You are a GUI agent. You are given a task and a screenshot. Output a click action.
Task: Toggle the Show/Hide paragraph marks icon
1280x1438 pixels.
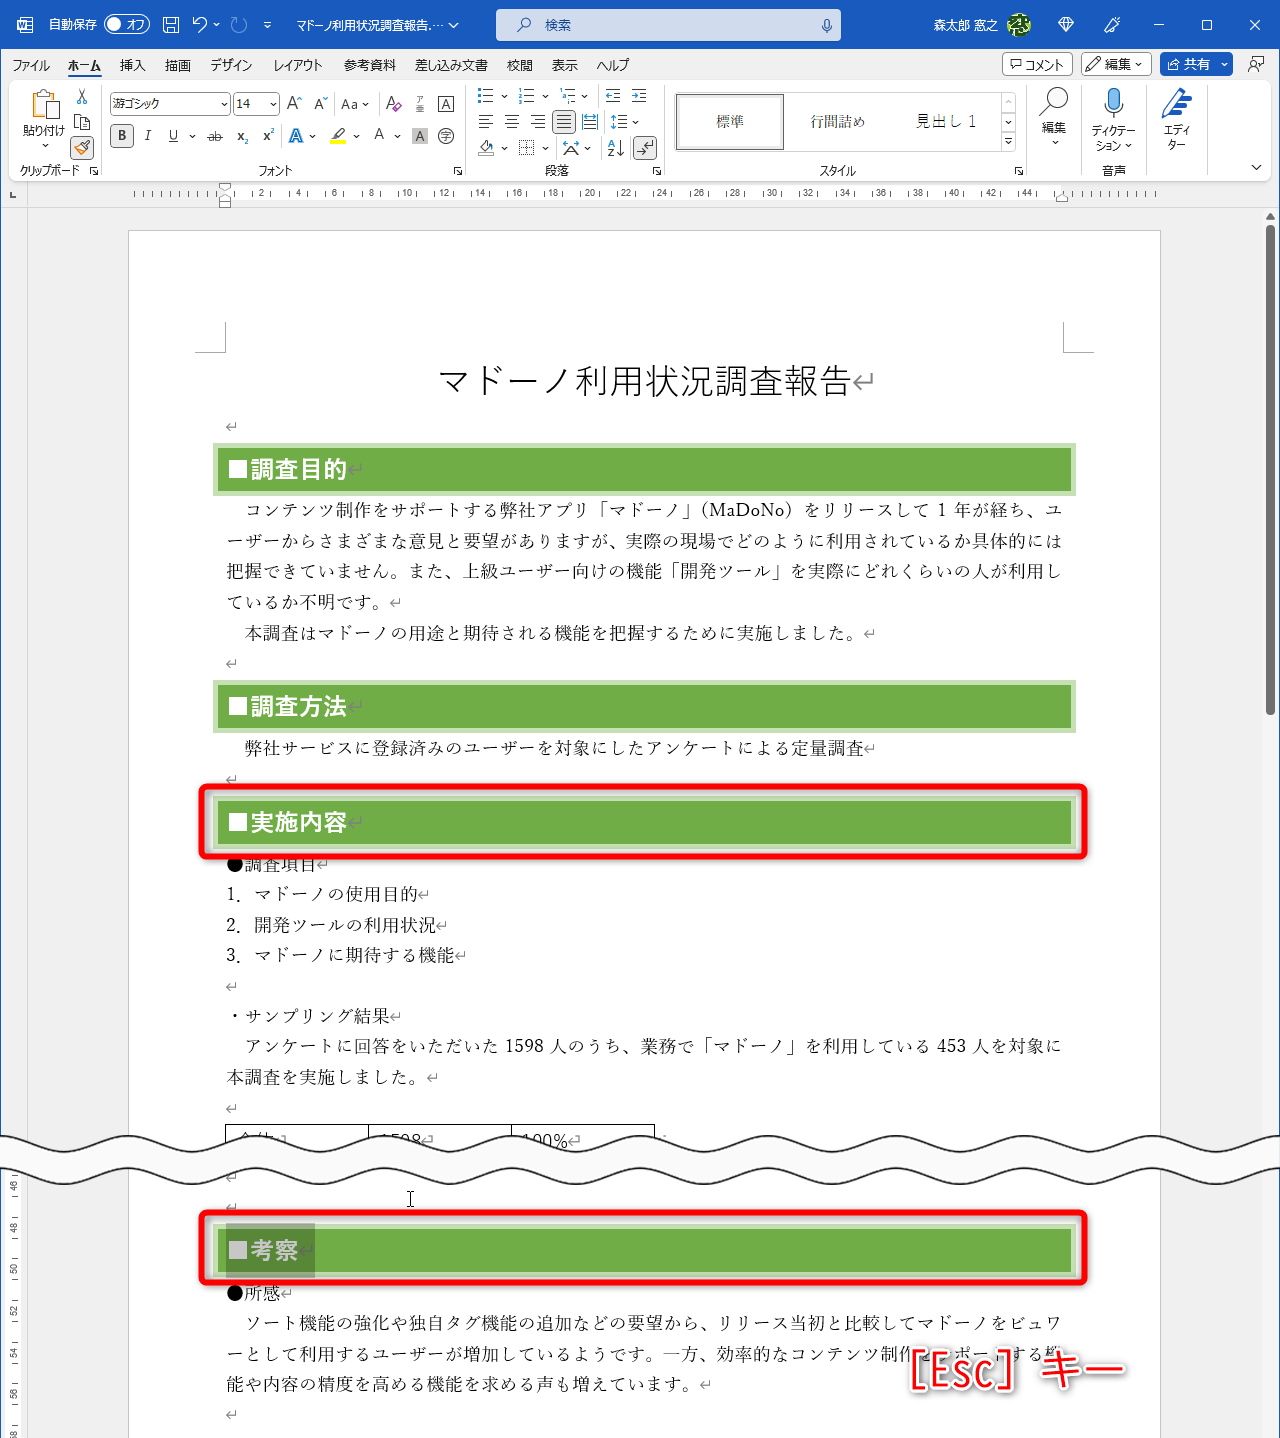[644, 147]
